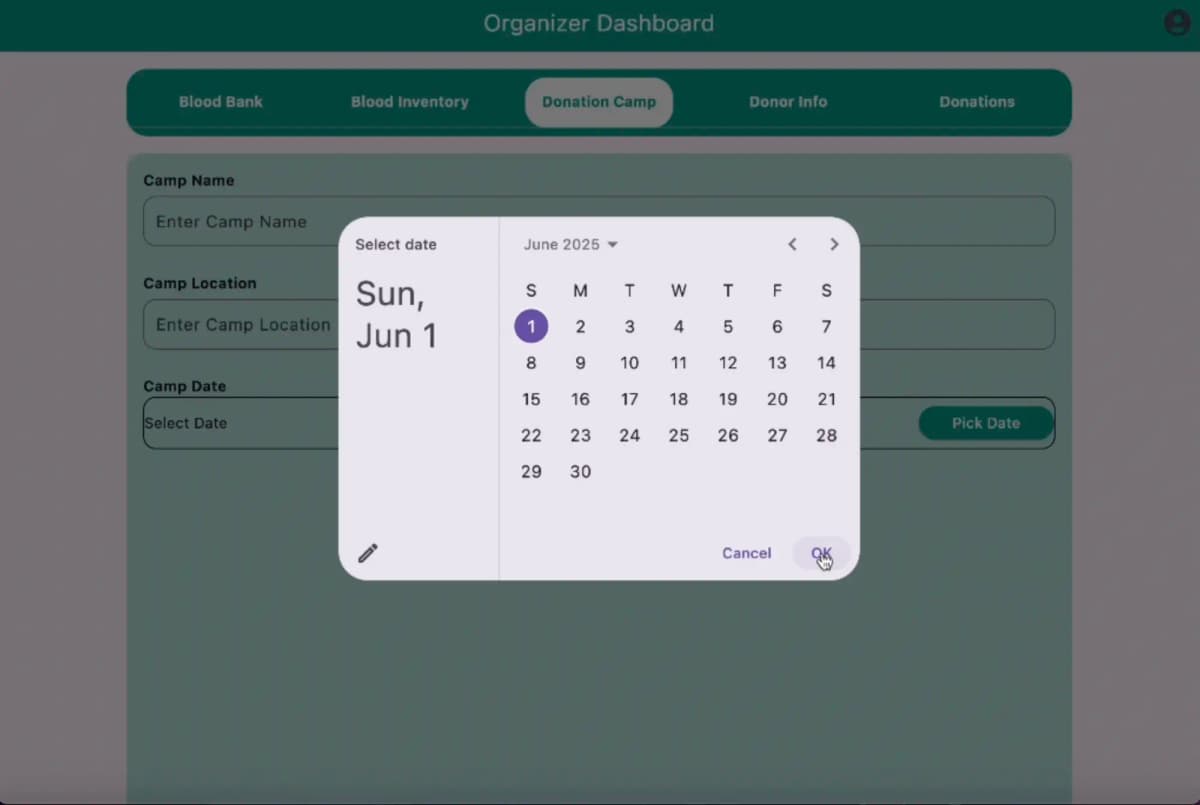Cancel the date picker dialog

click(x=746, y=553)
